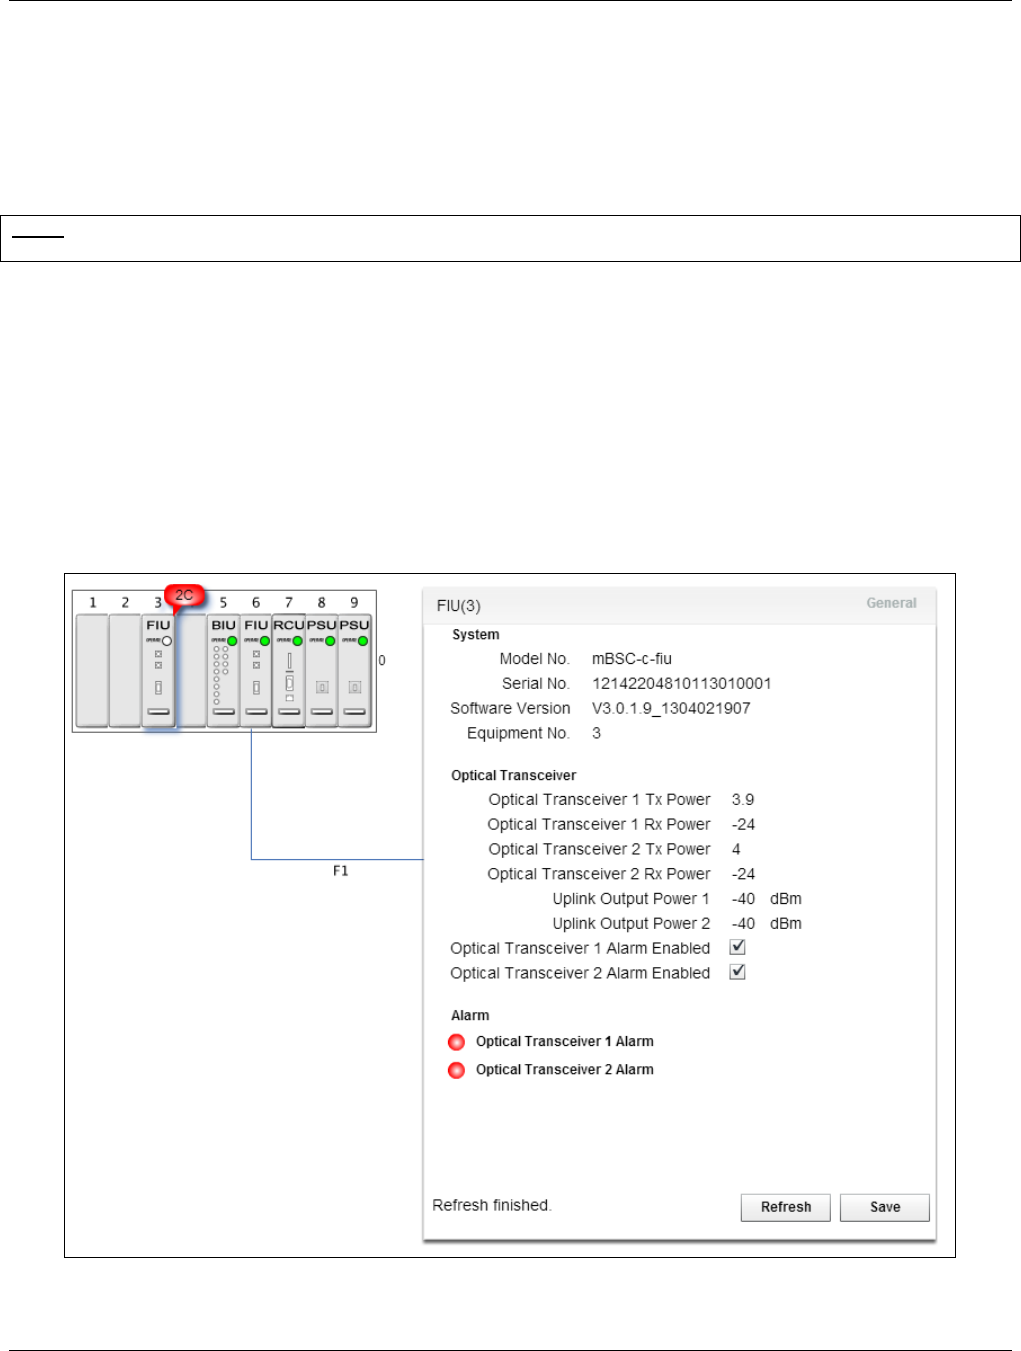Click the Optical Transceiver section heading

pyautogui.click(x=514, y=776)
